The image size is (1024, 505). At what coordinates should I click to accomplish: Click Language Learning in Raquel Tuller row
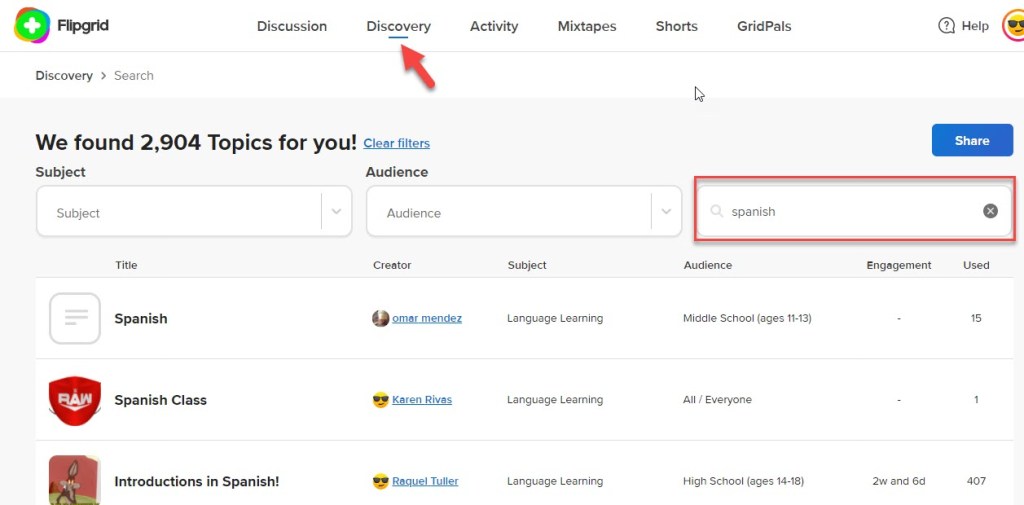click(x=555, y=481)
